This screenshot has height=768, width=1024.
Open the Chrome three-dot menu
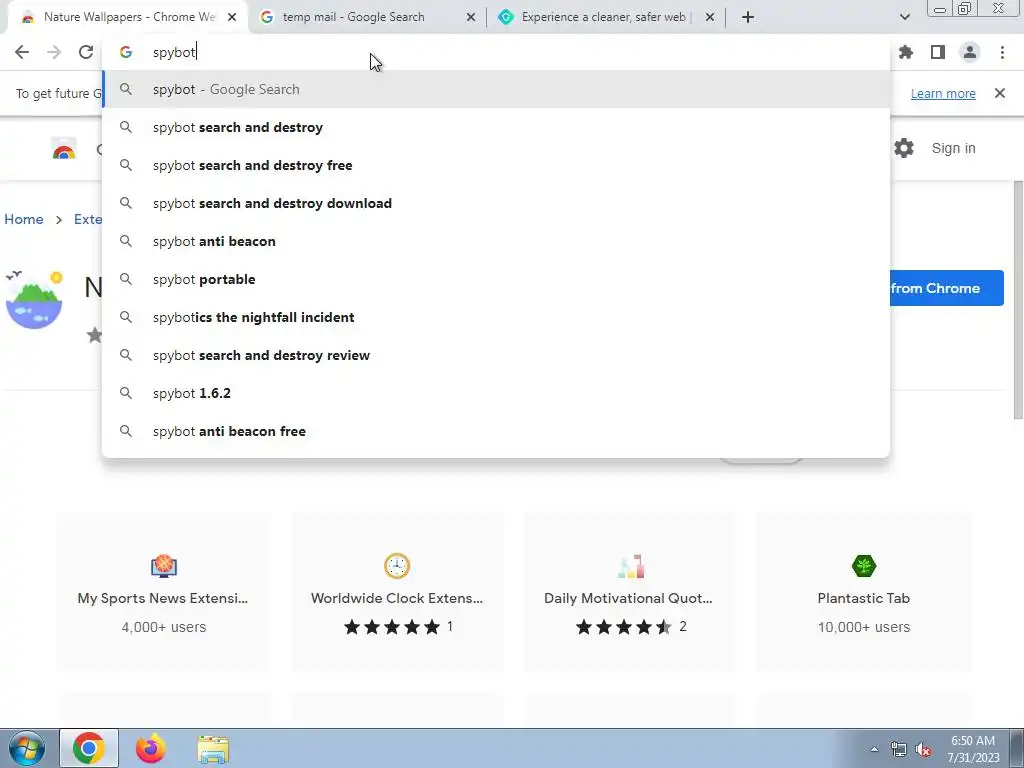pos(1002,52)
